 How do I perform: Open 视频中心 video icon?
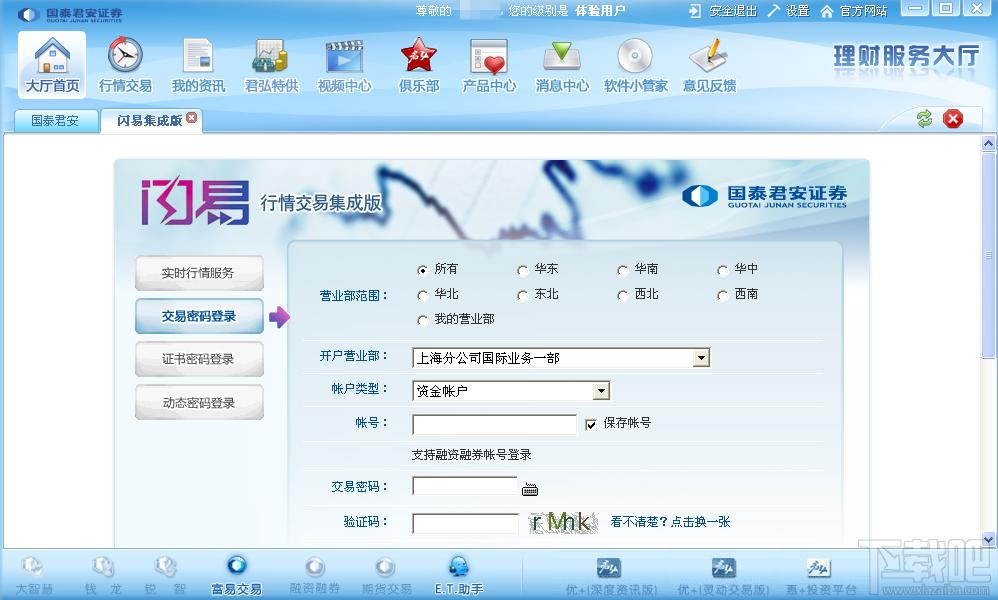[344, 64]
